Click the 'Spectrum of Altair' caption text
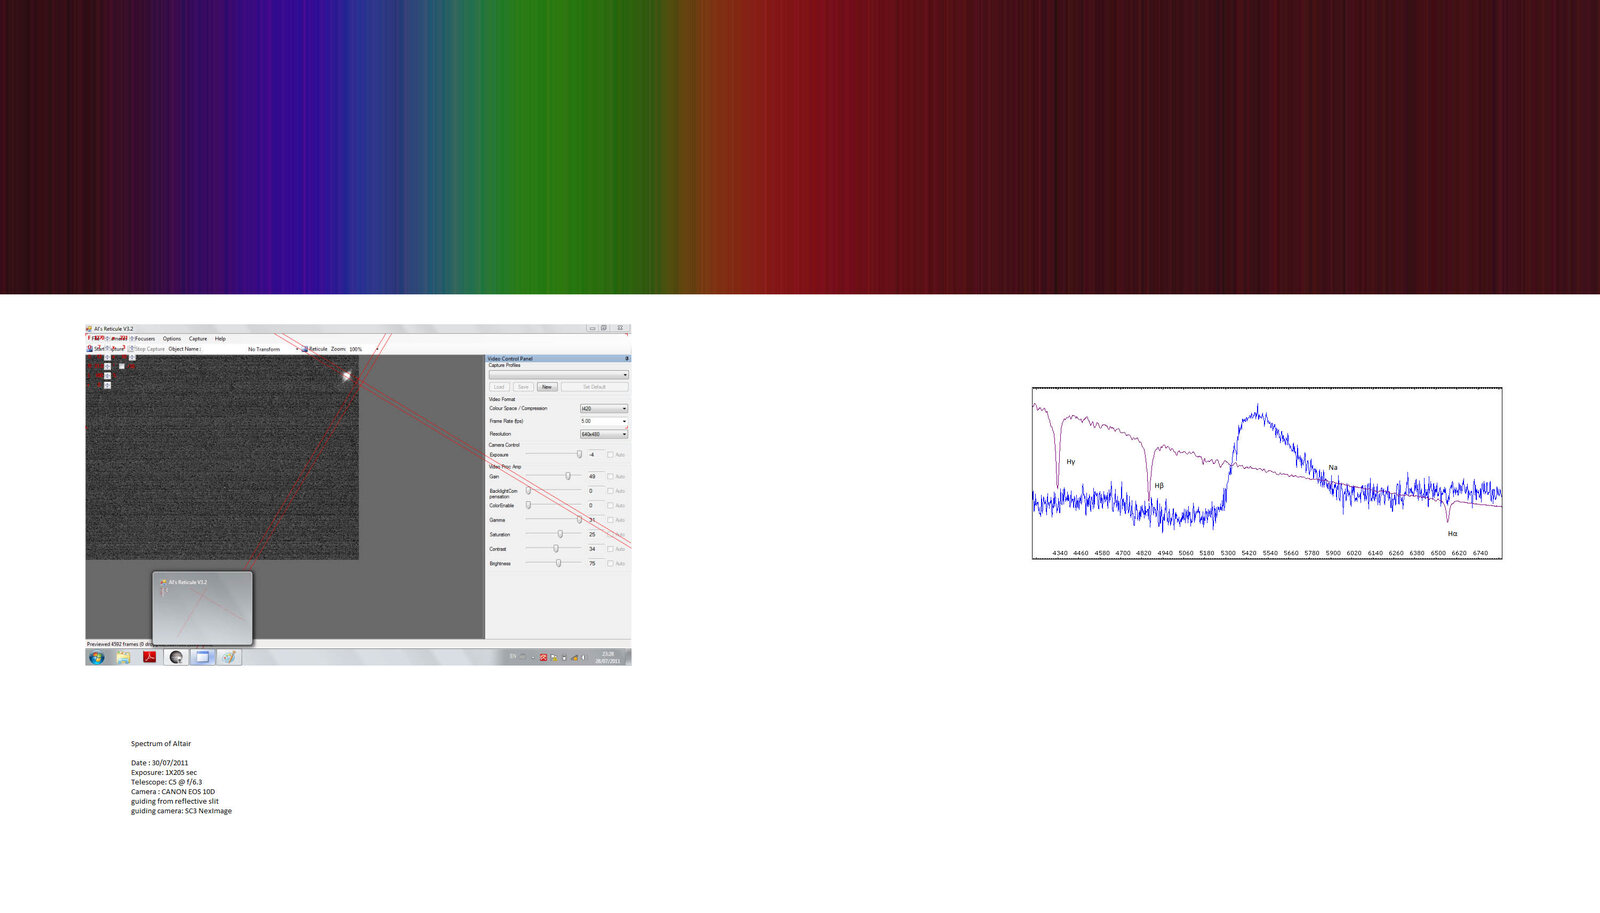This screenshot has width=1600, height=913. click(161, 743)
